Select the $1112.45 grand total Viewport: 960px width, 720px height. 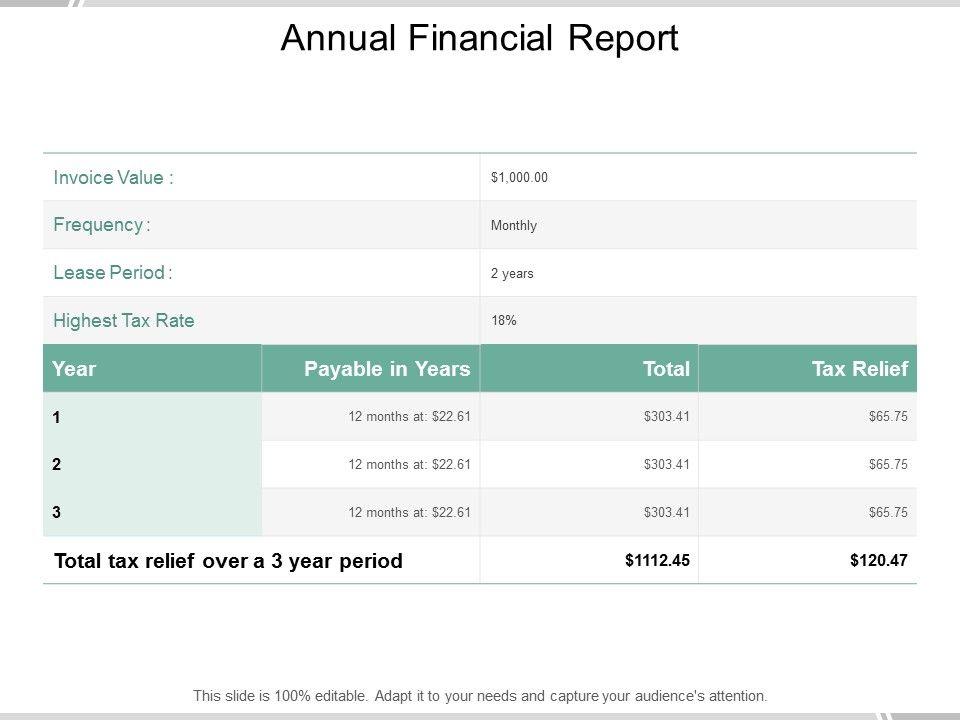tap(657, 560)
